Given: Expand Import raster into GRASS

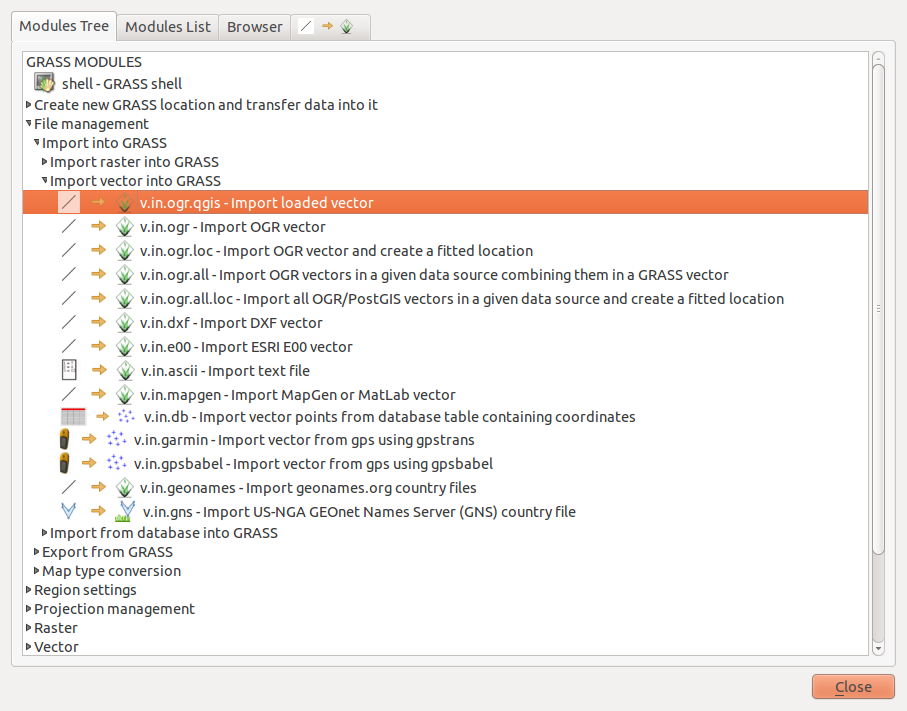Looking at the screenshot, I should 44,162.
